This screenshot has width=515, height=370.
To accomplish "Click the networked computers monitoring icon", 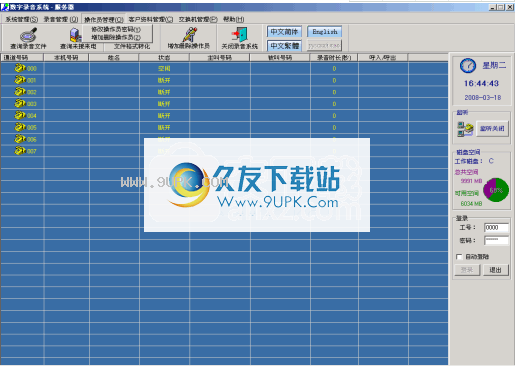I will [x=465, y=129].
